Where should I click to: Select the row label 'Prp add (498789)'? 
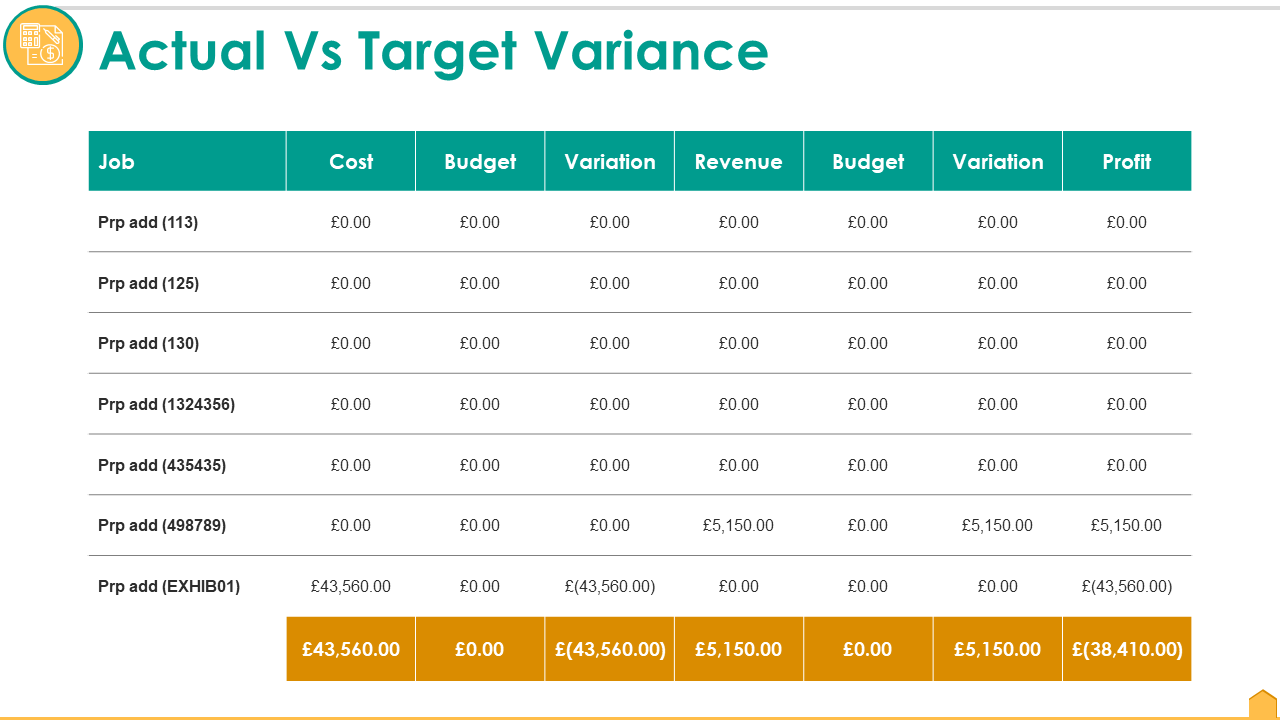tap(162, 525)
